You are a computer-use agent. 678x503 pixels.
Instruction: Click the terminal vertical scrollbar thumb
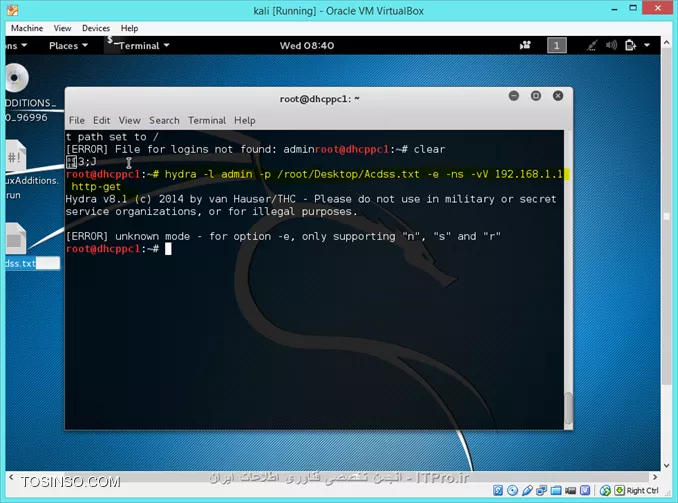(569, 408)
